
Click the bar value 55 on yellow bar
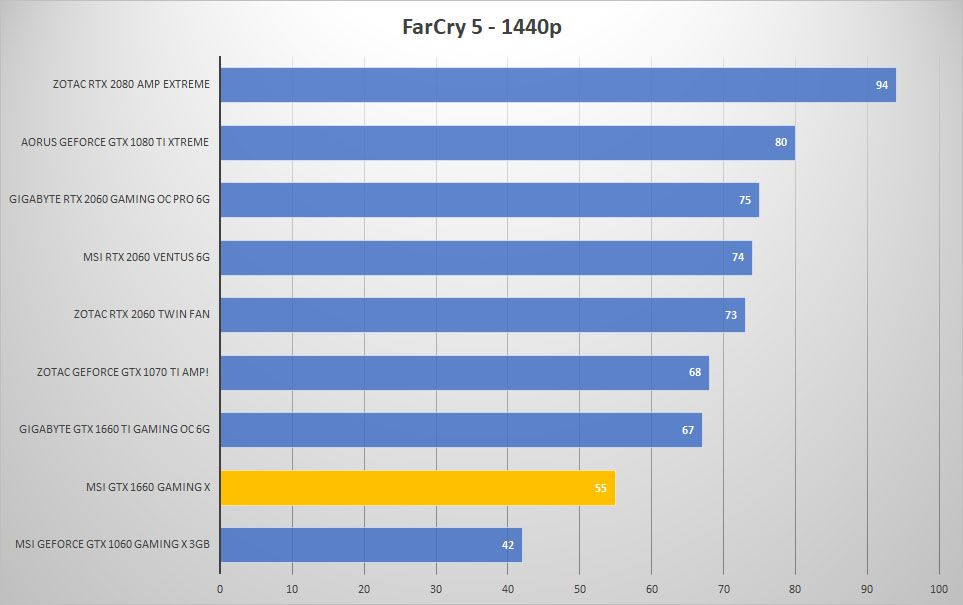pyautogui.click(x=601, y=488)
